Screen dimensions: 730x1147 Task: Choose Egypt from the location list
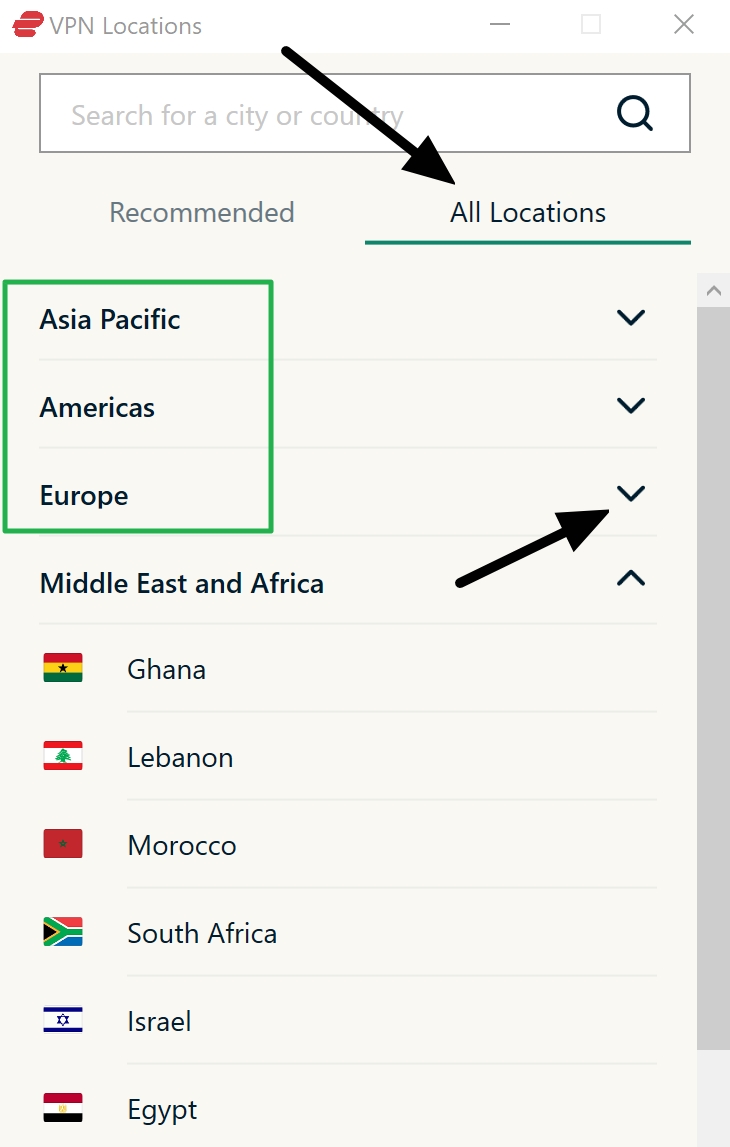(x=162, y=1109)
